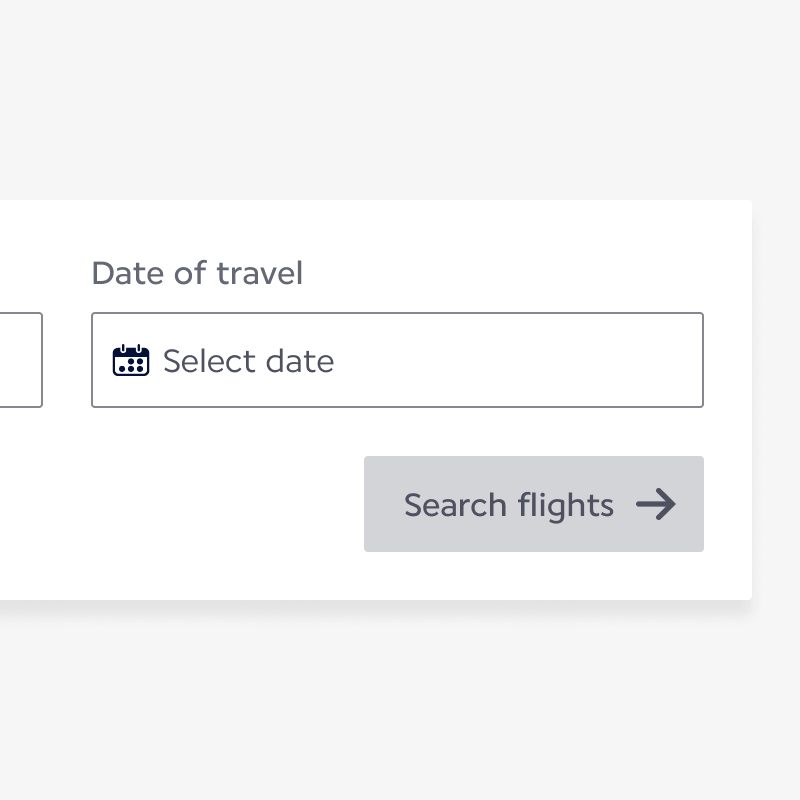Click the white card area below the date field
800x800 pixels.
[x=200, y=500]
